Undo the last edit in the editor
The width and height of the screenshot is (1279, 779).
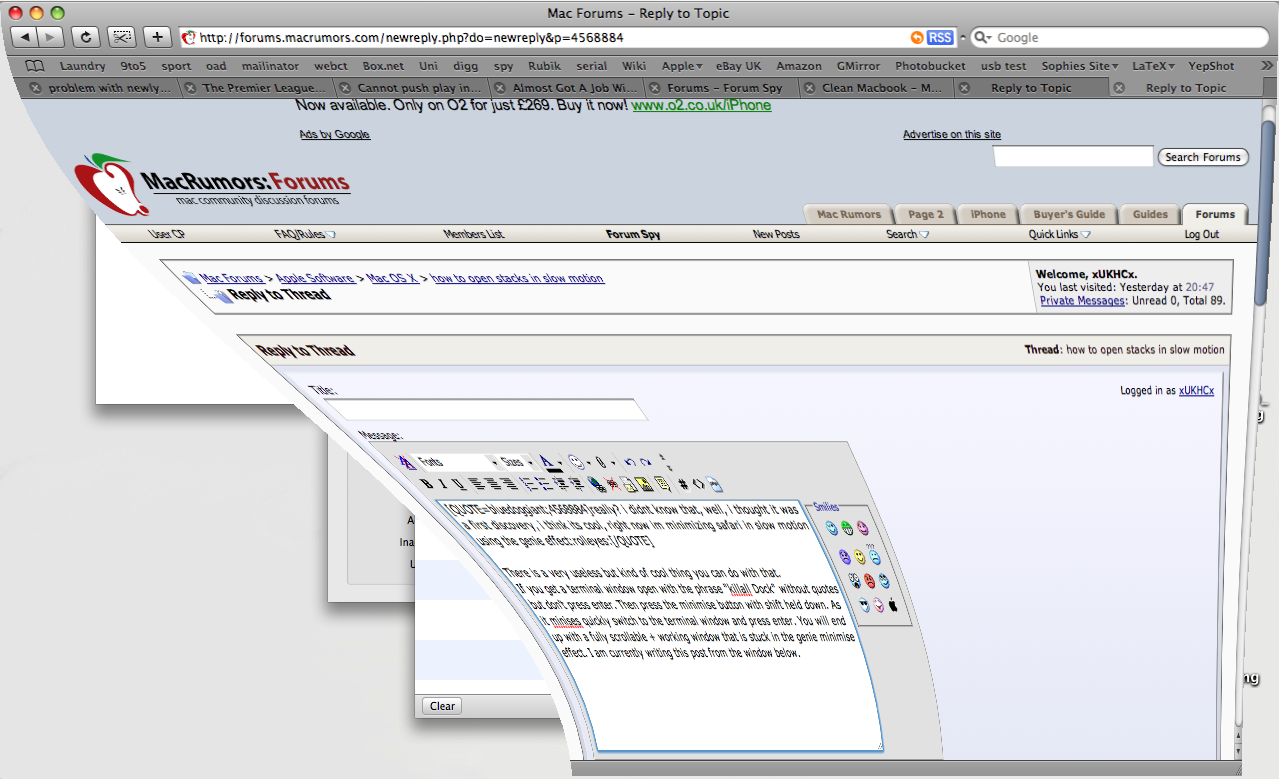point(630,462)
